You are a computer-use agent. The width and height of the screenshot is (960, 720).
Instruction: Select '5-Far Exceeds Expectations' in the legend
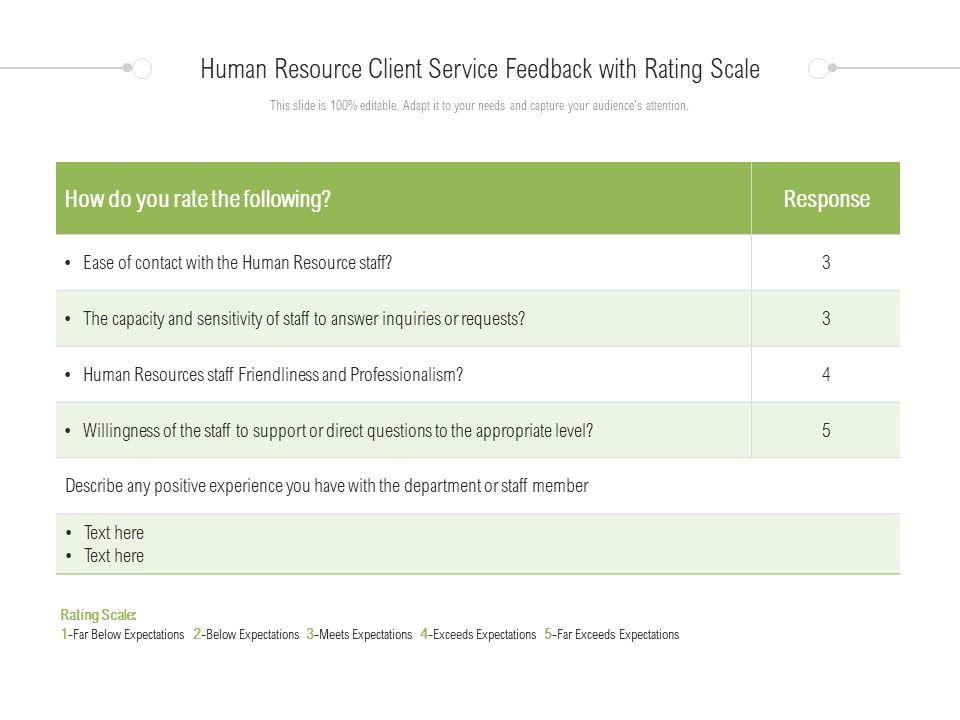pyautogui.click(x=612, y=634)
